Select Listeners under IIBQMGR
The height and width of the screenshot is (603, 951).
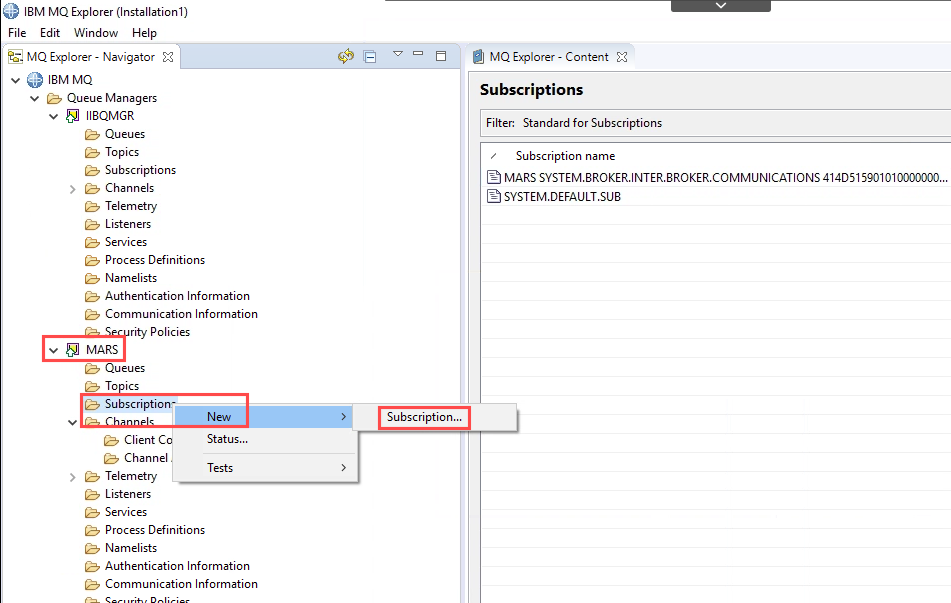click(127, 224)
